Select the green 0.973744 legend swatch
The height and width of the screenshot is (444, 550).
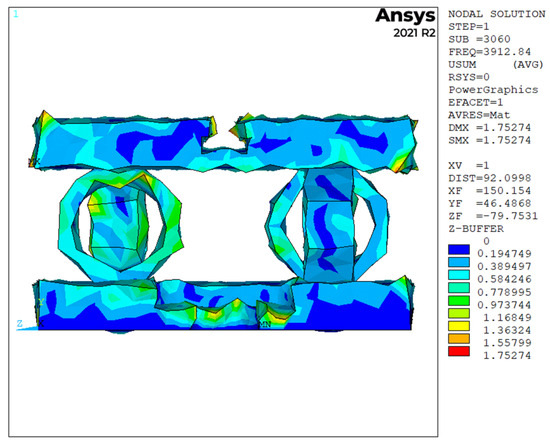459,301
